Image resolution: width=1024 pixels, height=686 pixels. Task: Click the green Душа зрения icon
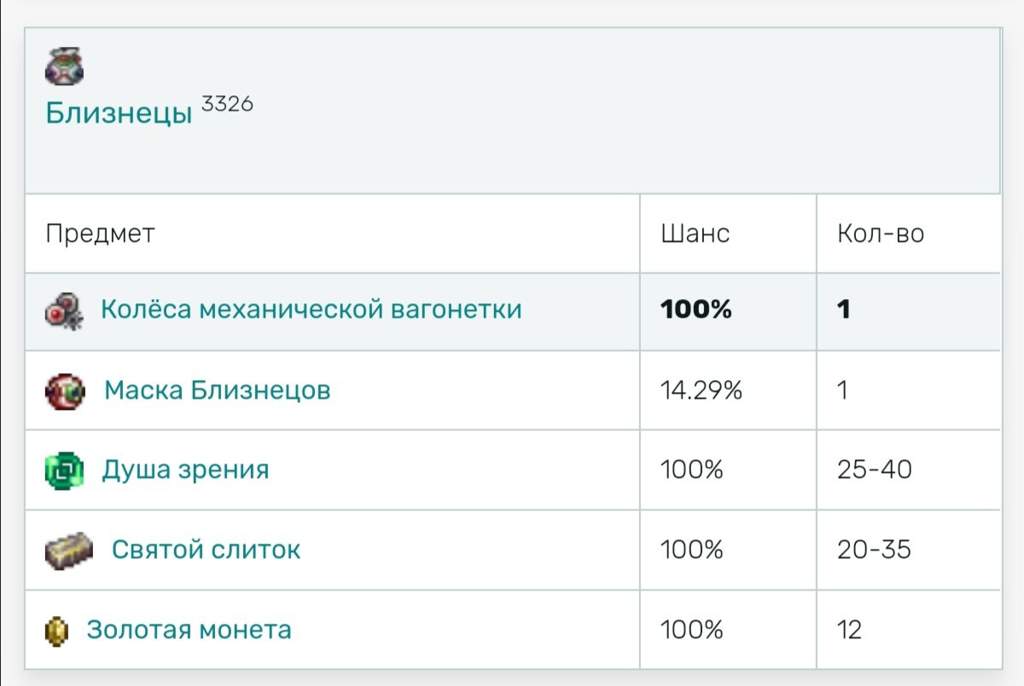pos(64,470)
